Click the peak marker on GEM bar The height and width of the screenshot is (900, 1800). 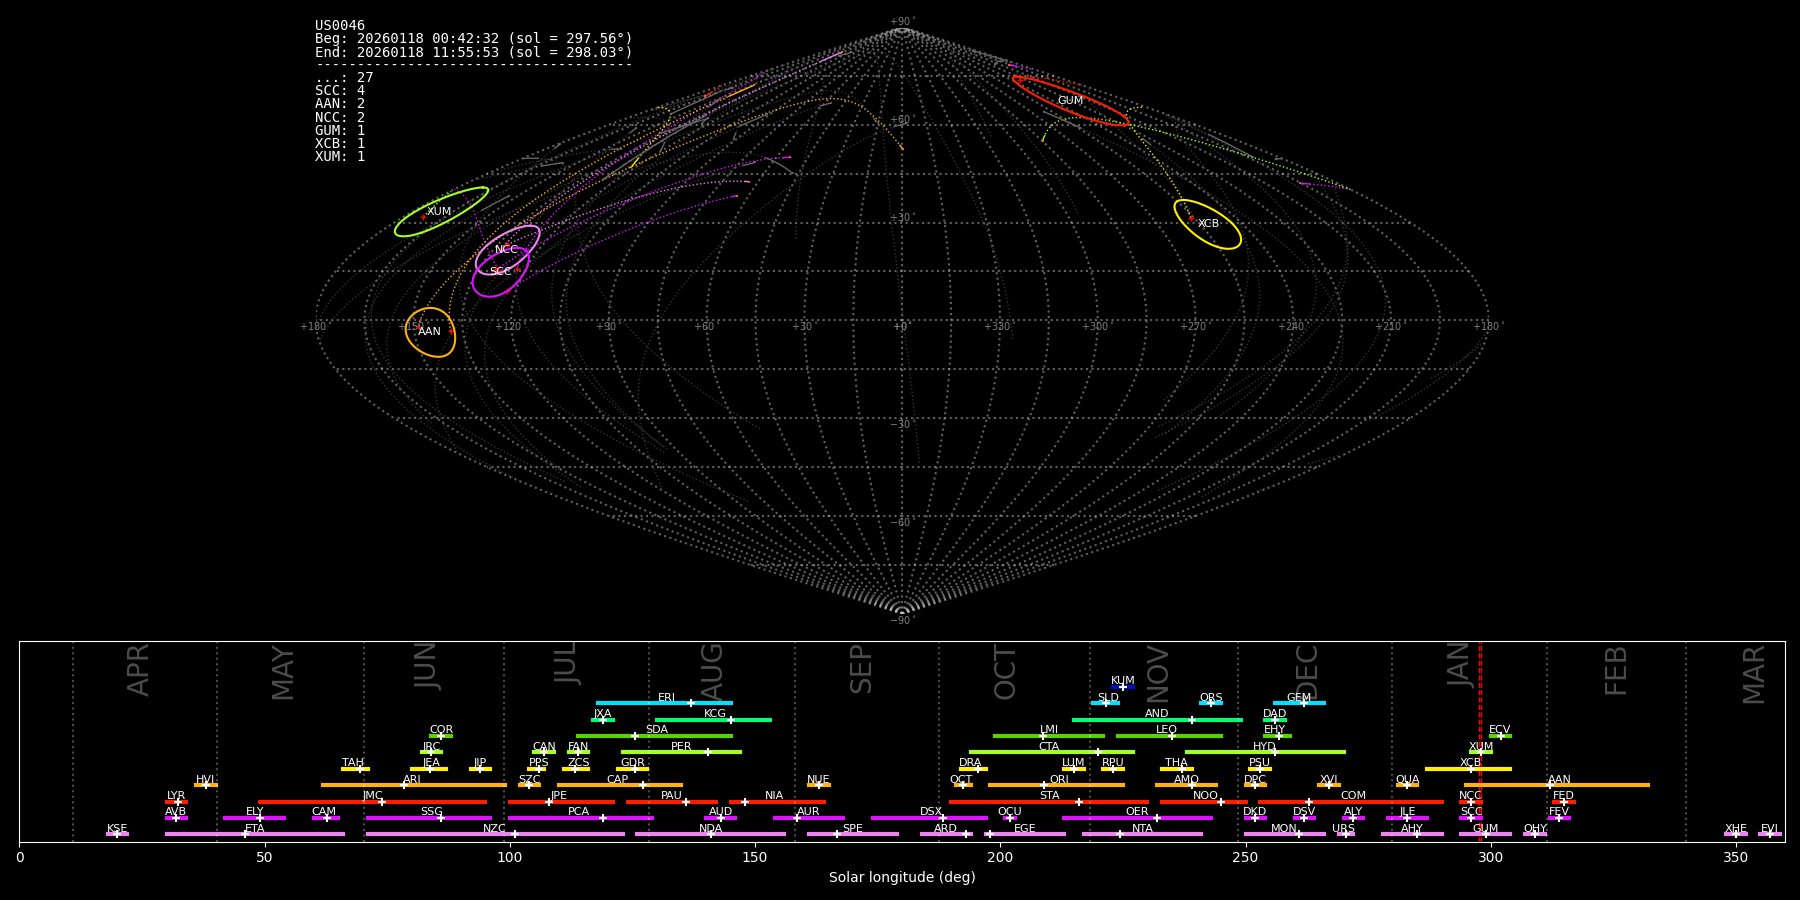tap(1303, 703)
